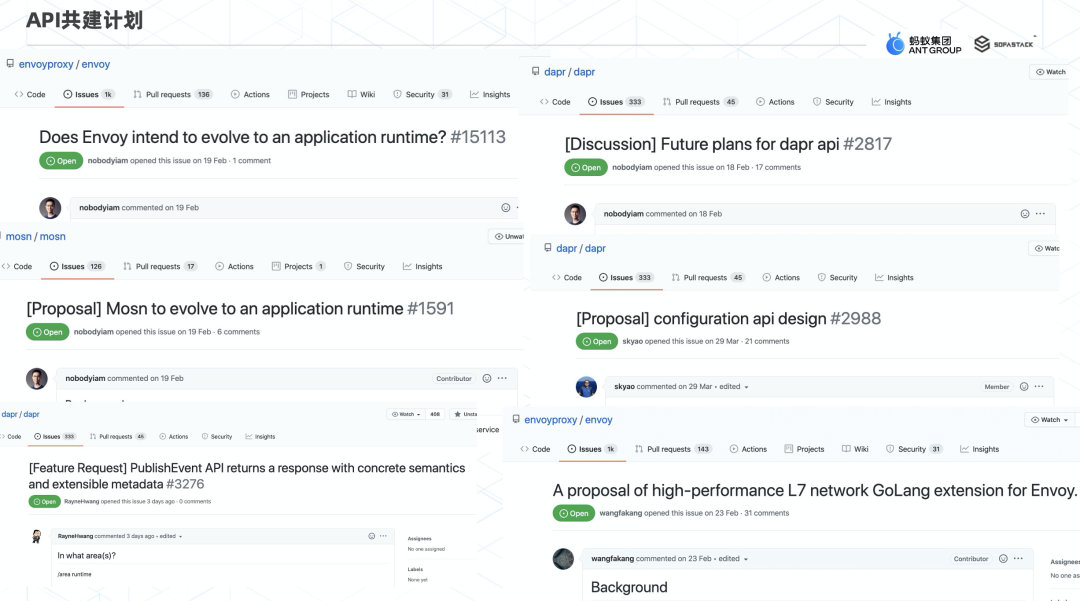Image resolution: width=1080 pixels, height=601 pixels.
Task: Click RayneHwang's profile avatar
Action: pyautogui.click(x=37, y=536)
